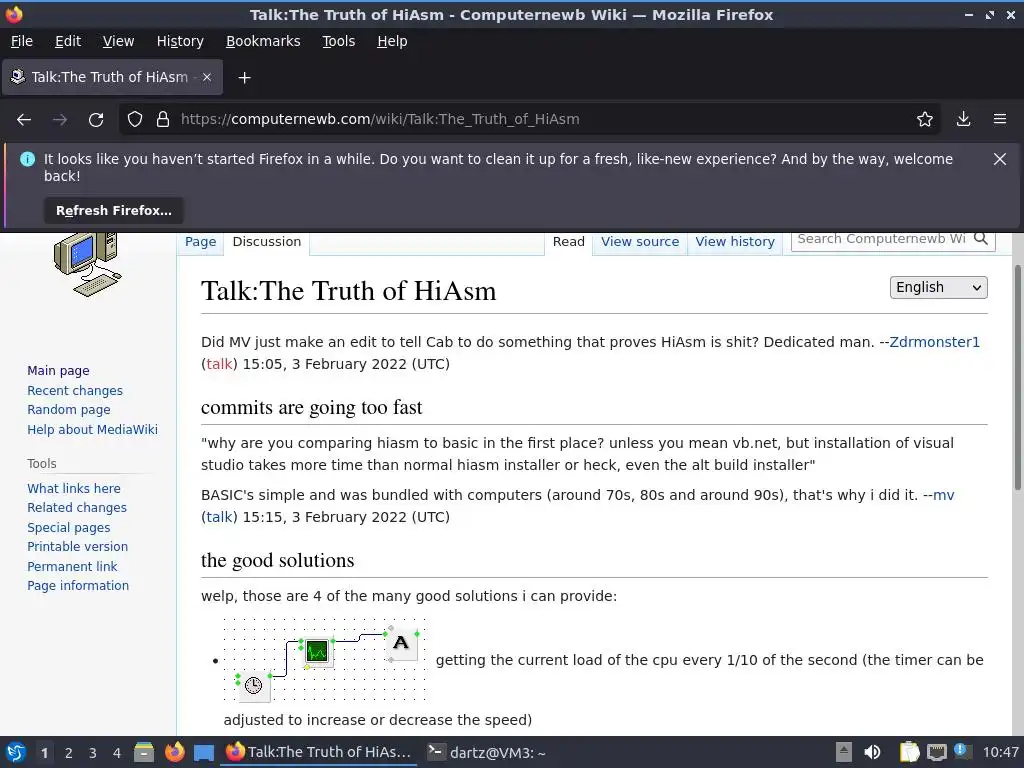Click the show desktop taskbar icon
The image size is (1024, 768).
point(204,752)
